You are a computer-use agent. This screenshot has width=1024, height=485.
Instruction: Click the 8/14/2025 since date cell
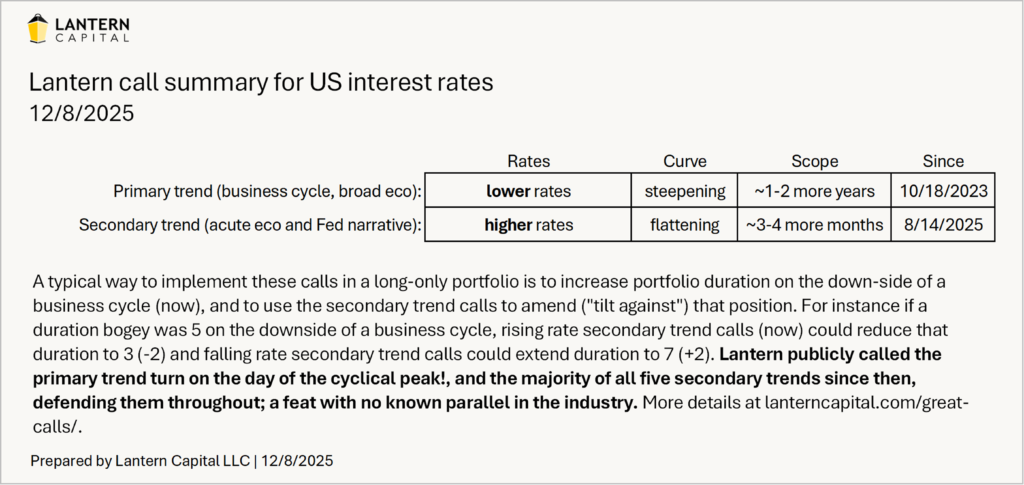click(x=943, y=225)
